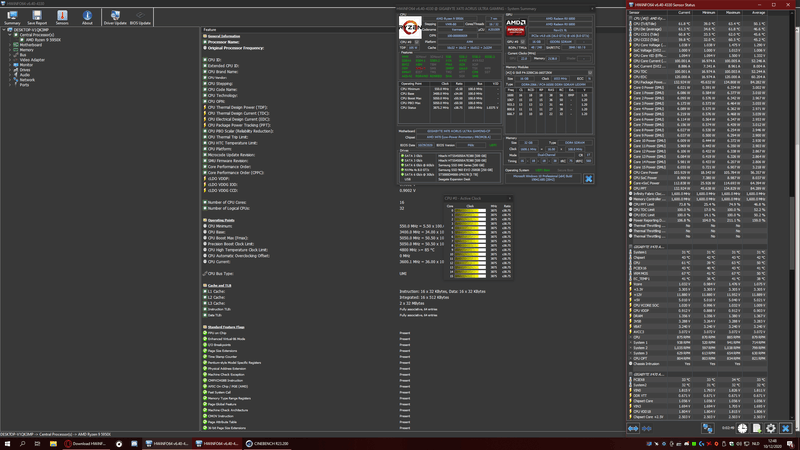800x450 pixels.
Task: Open taskbar search magnifier
Action: [22, 444]
